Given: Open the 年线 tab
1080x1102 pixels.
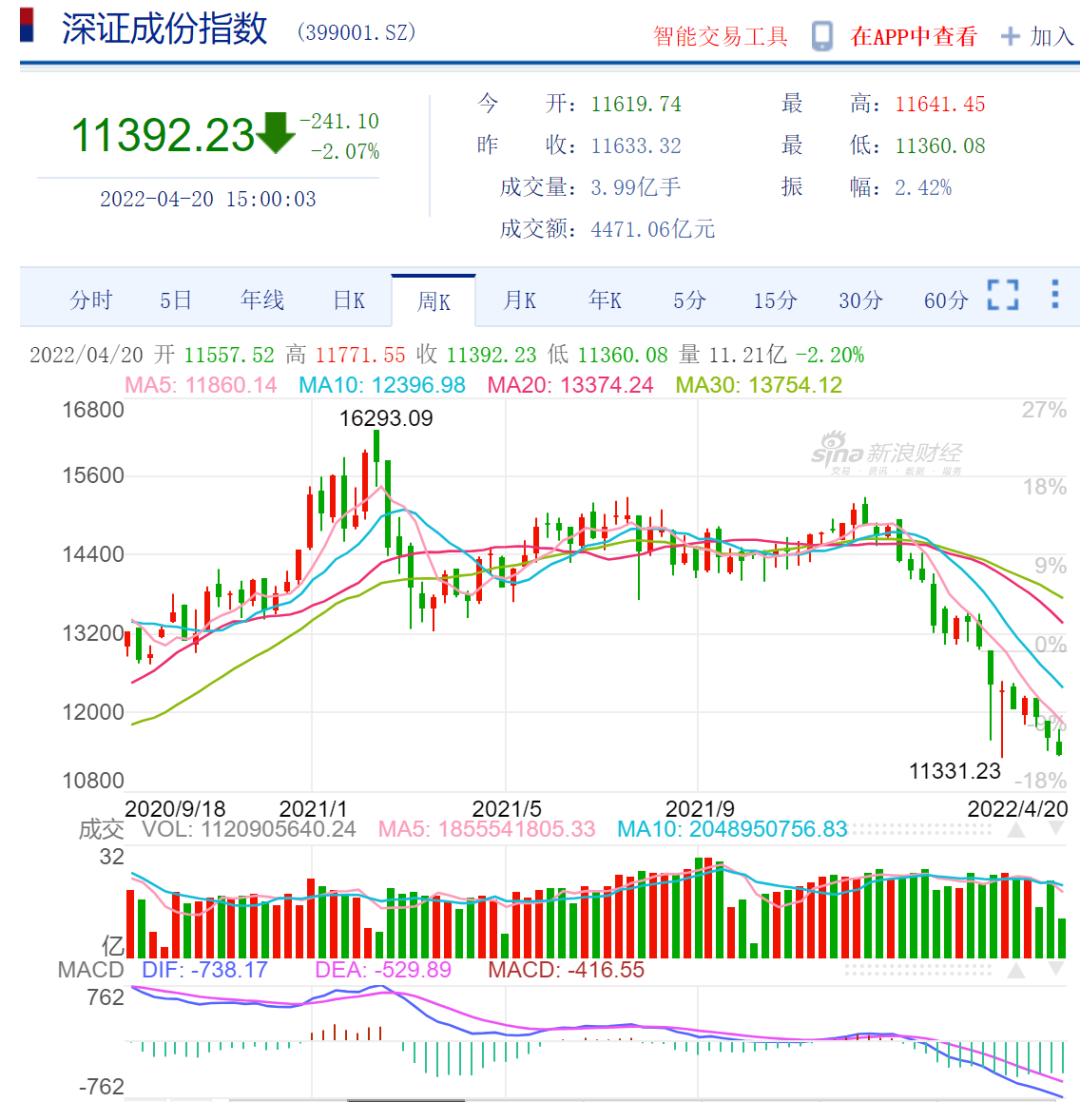Looking at the screenshot, I should [x=262, y=301].
